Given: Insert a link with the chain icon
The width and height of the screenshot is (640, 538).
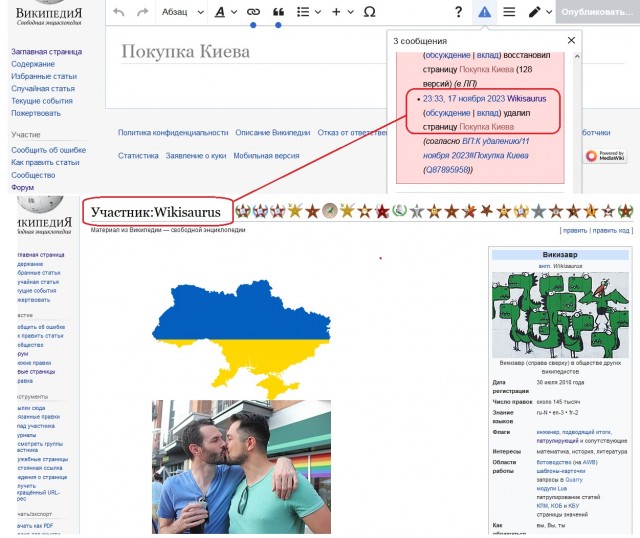Looking at the screenshot, I should point(253,12).
